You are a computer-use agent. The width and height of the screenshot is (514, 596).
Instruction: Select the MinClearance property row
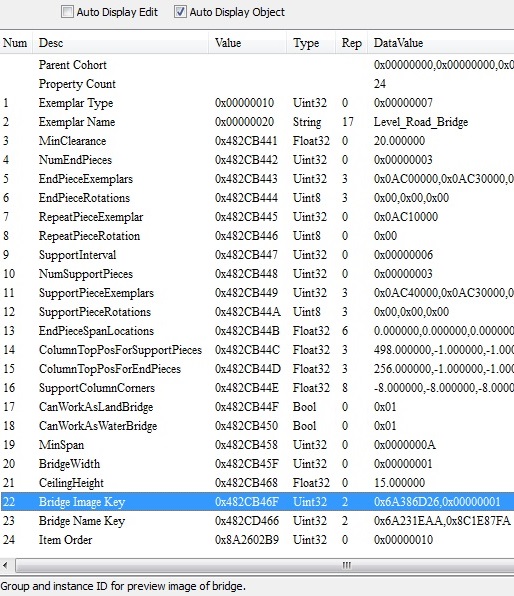pyautogui.click(x=257, y=141)
